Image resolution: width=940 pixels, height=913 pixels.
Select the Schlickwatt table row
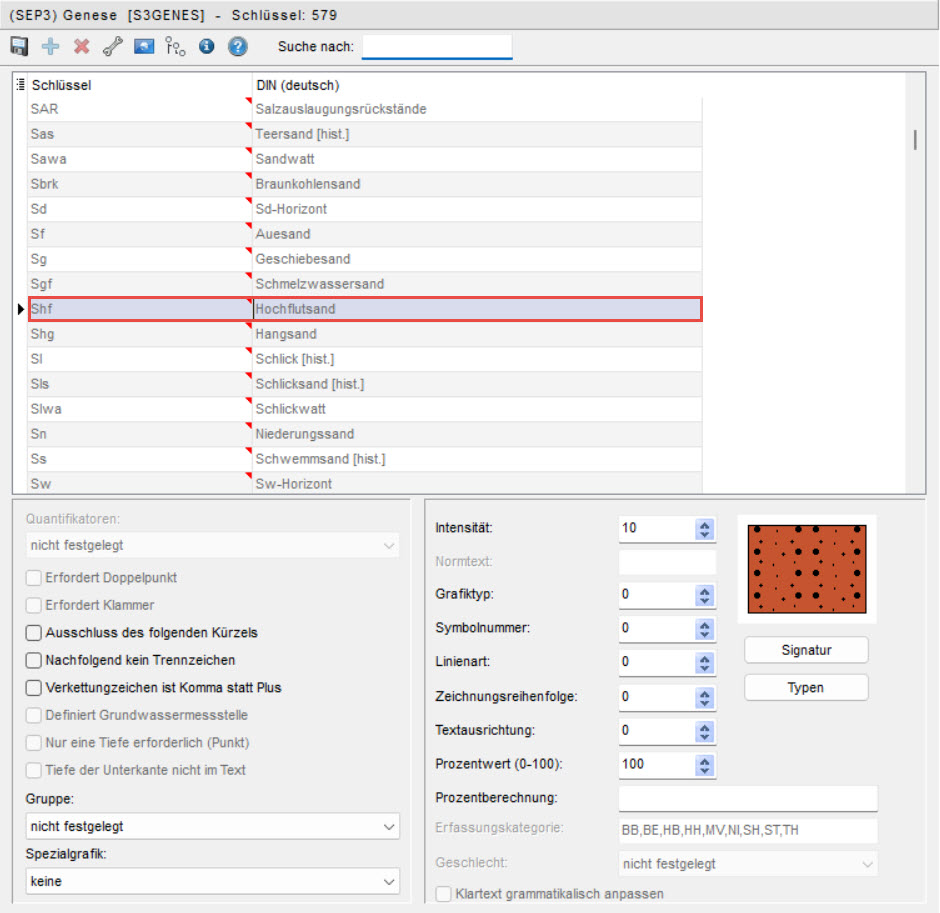[x=365, y=409]
